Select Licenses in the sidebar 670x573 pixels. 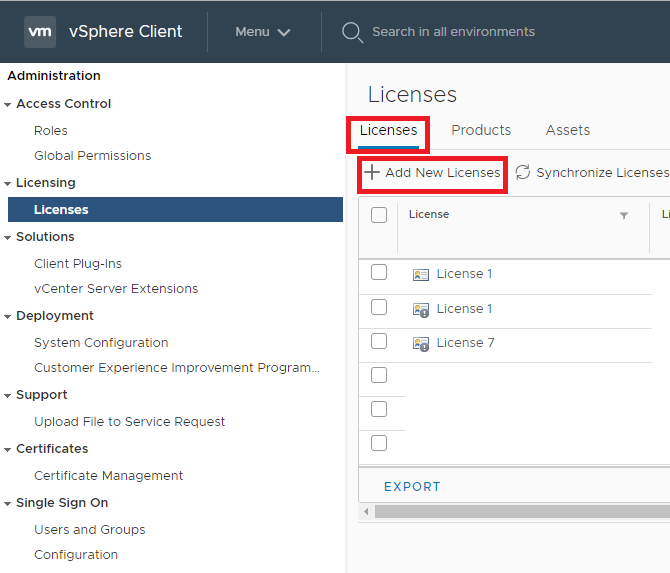(x=175, y=209)
